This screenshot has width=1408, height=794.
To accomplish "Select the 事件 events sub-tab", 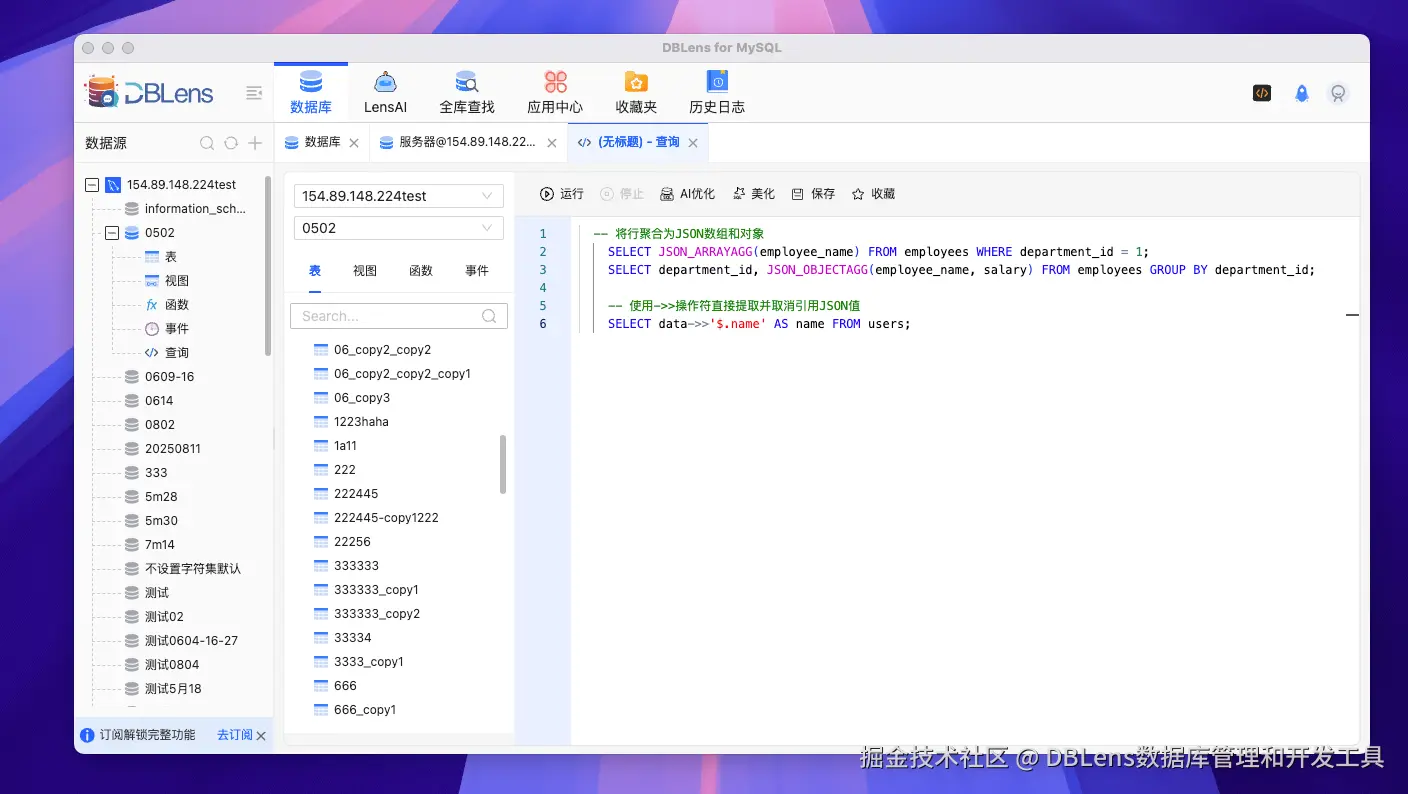I will click(477, 271).
